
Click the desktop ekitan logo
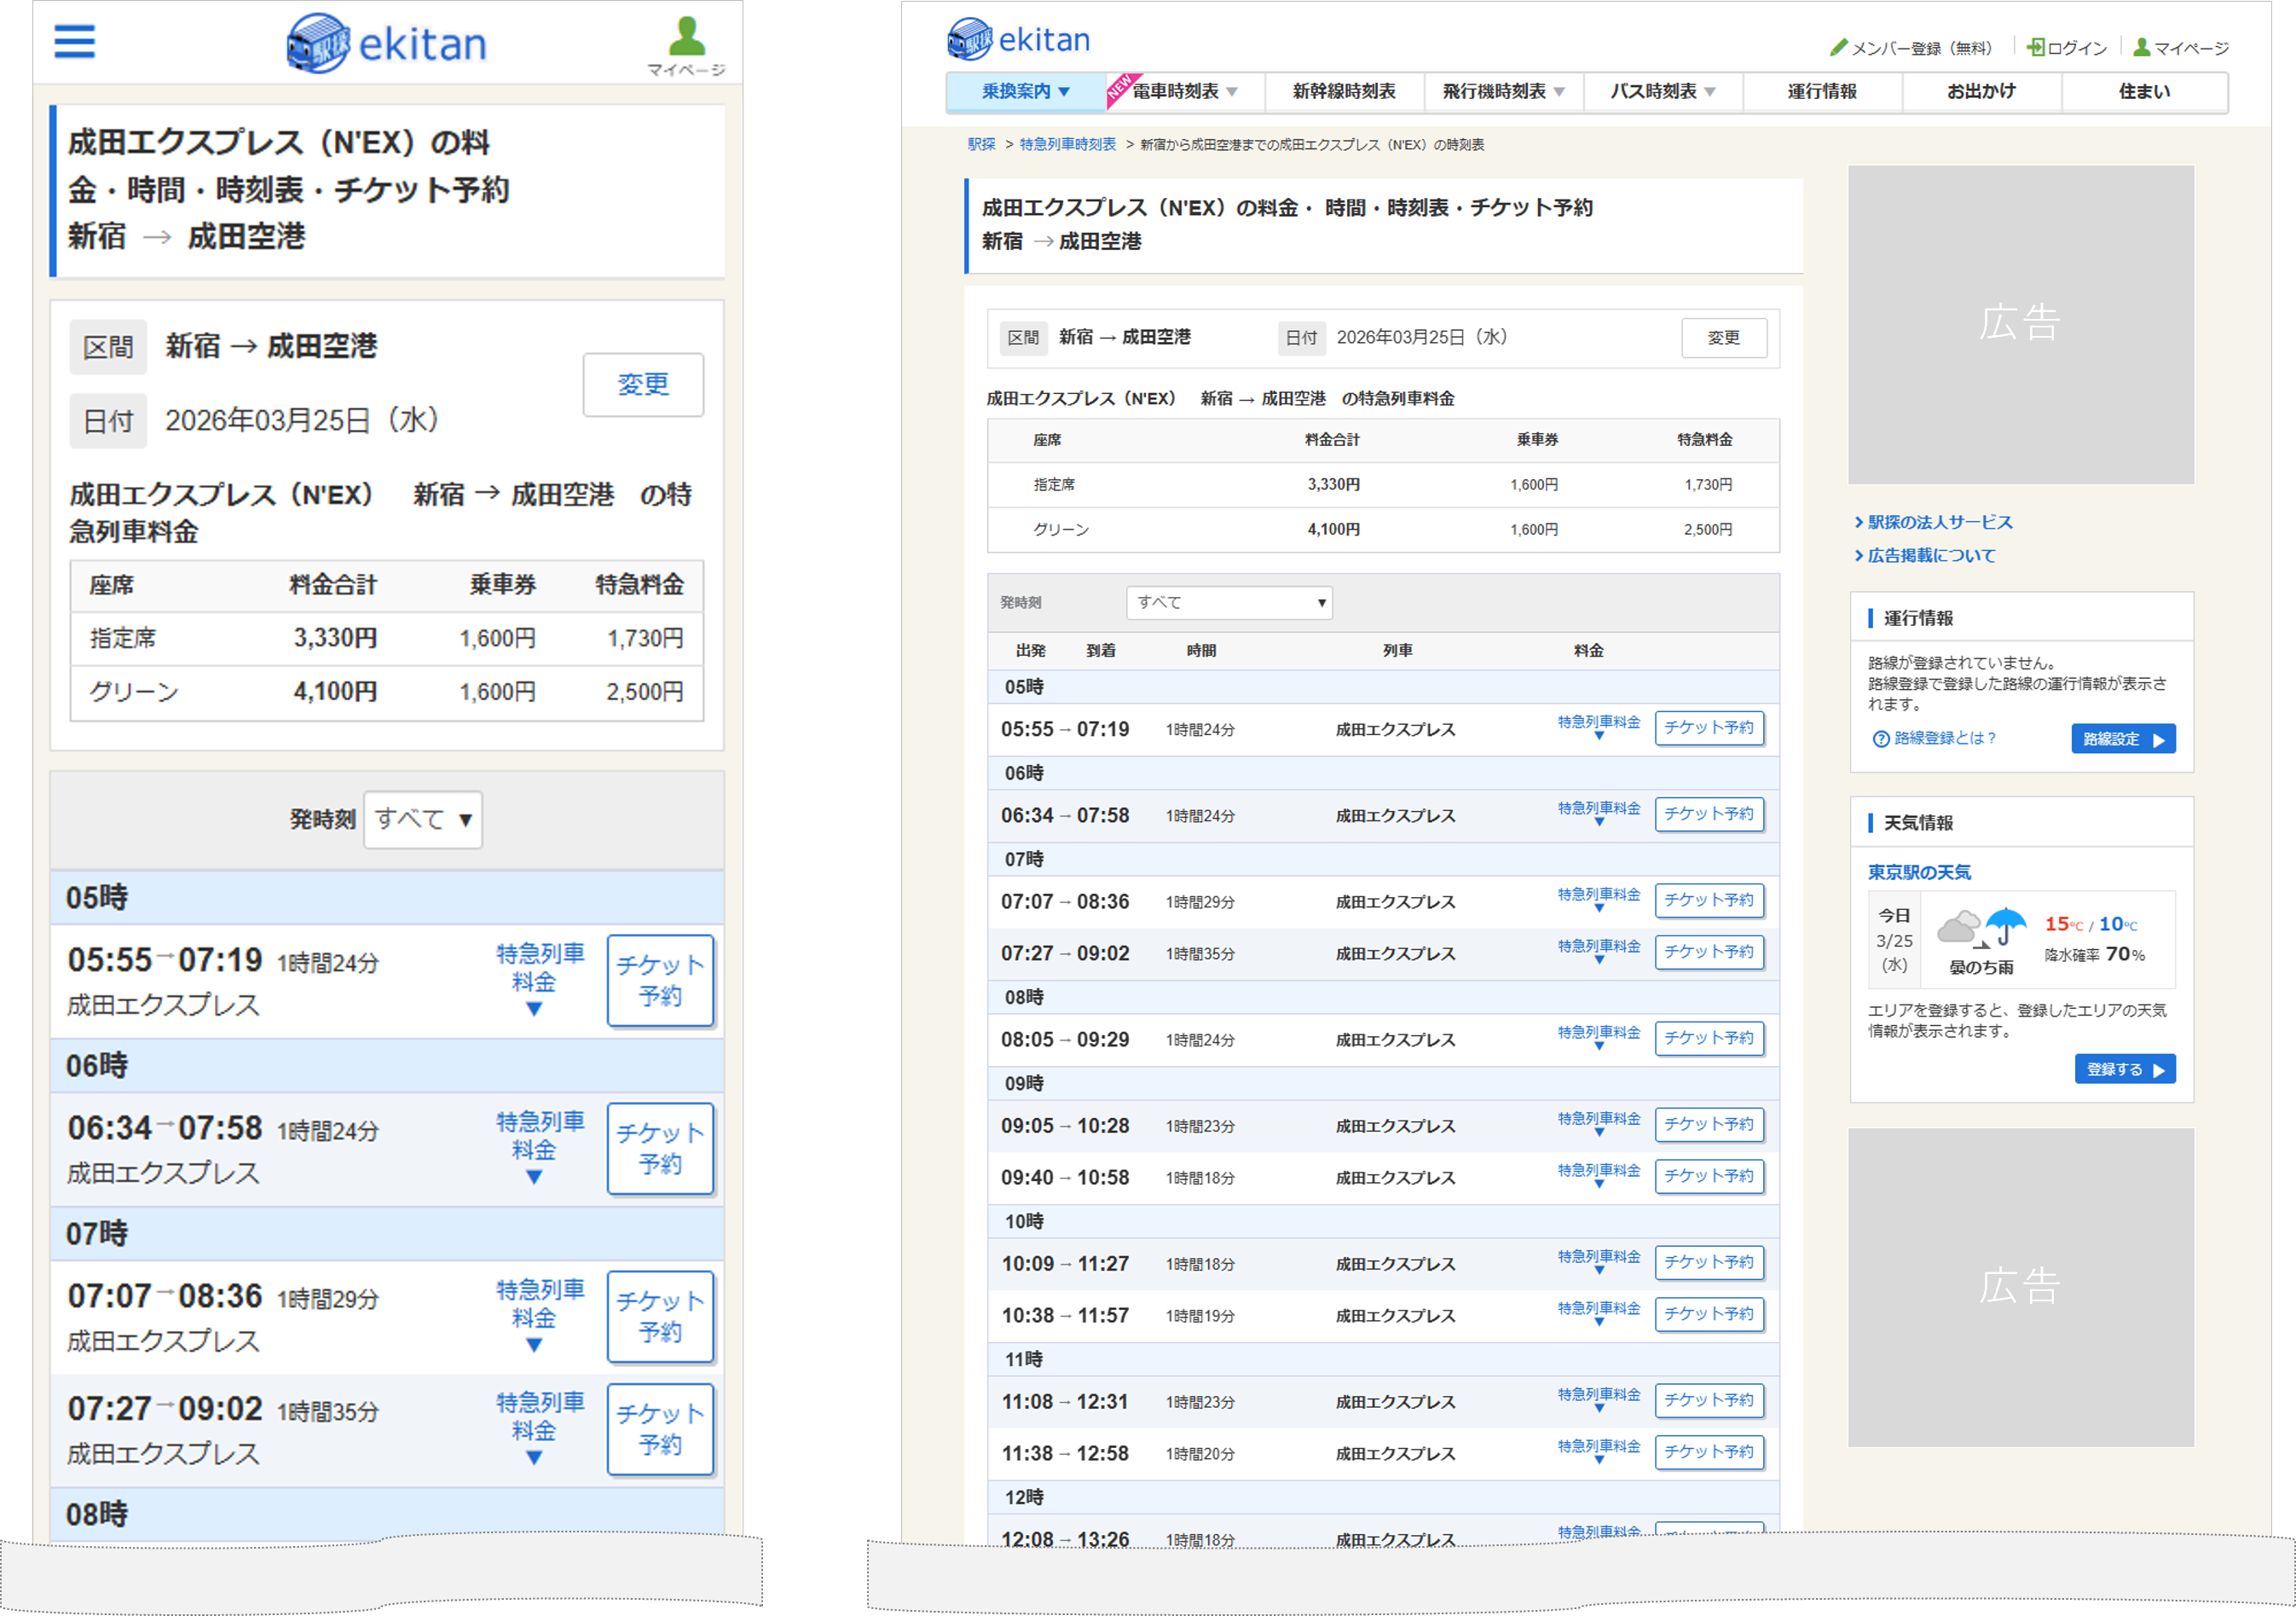click(x=1018, y=40)
